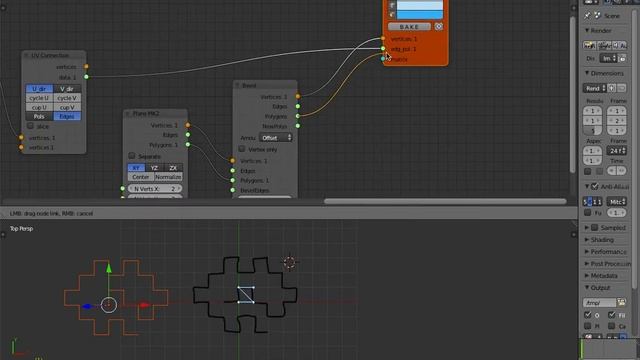This screenshot has width=640, height=360.
Task: Click the Center button in Plane MK2
Action: point(140,177)
